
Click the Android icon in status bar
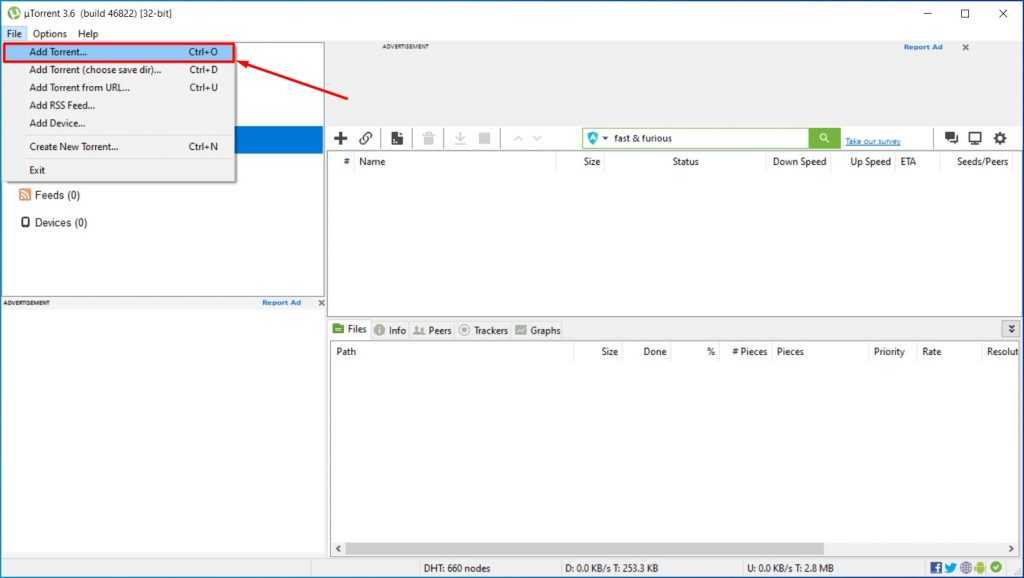pyautogui.click(x=980, y=568)
